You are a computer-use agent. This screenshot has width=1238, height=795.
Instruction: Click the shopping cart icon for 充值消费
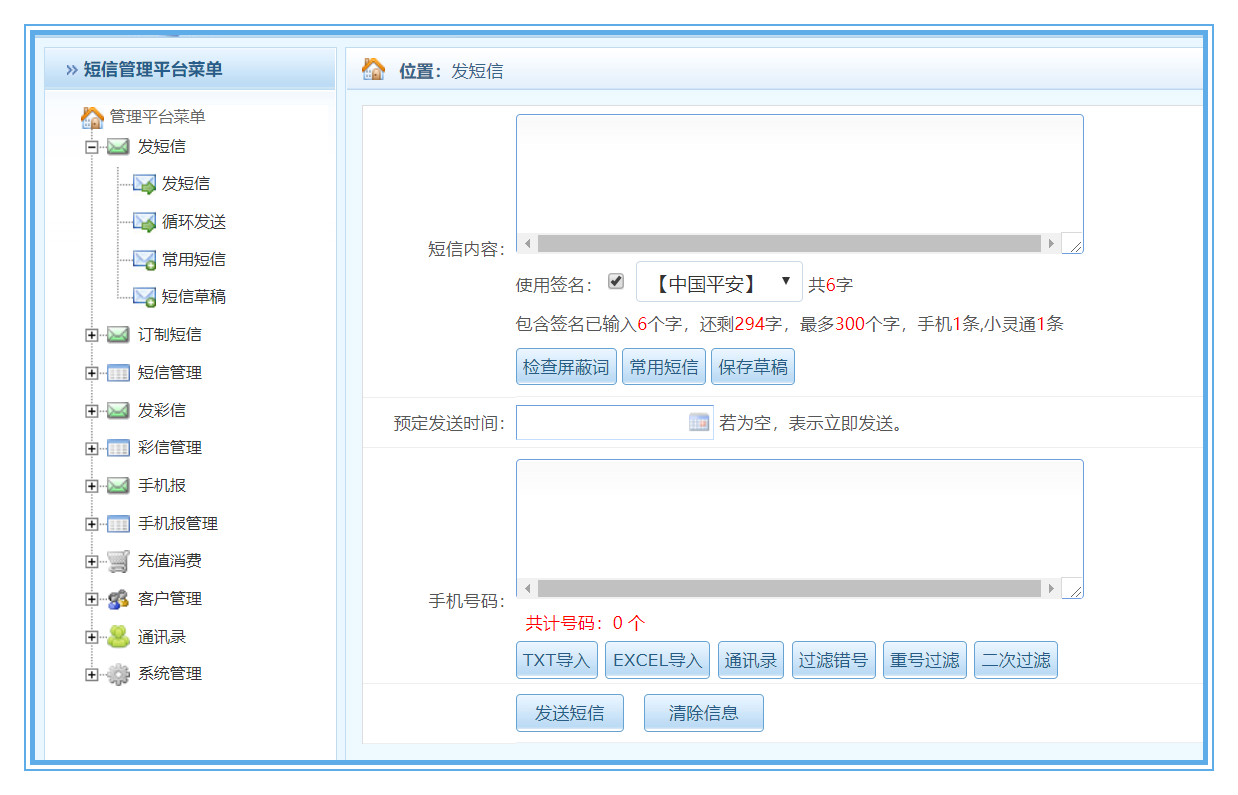(x=118, y=561)
